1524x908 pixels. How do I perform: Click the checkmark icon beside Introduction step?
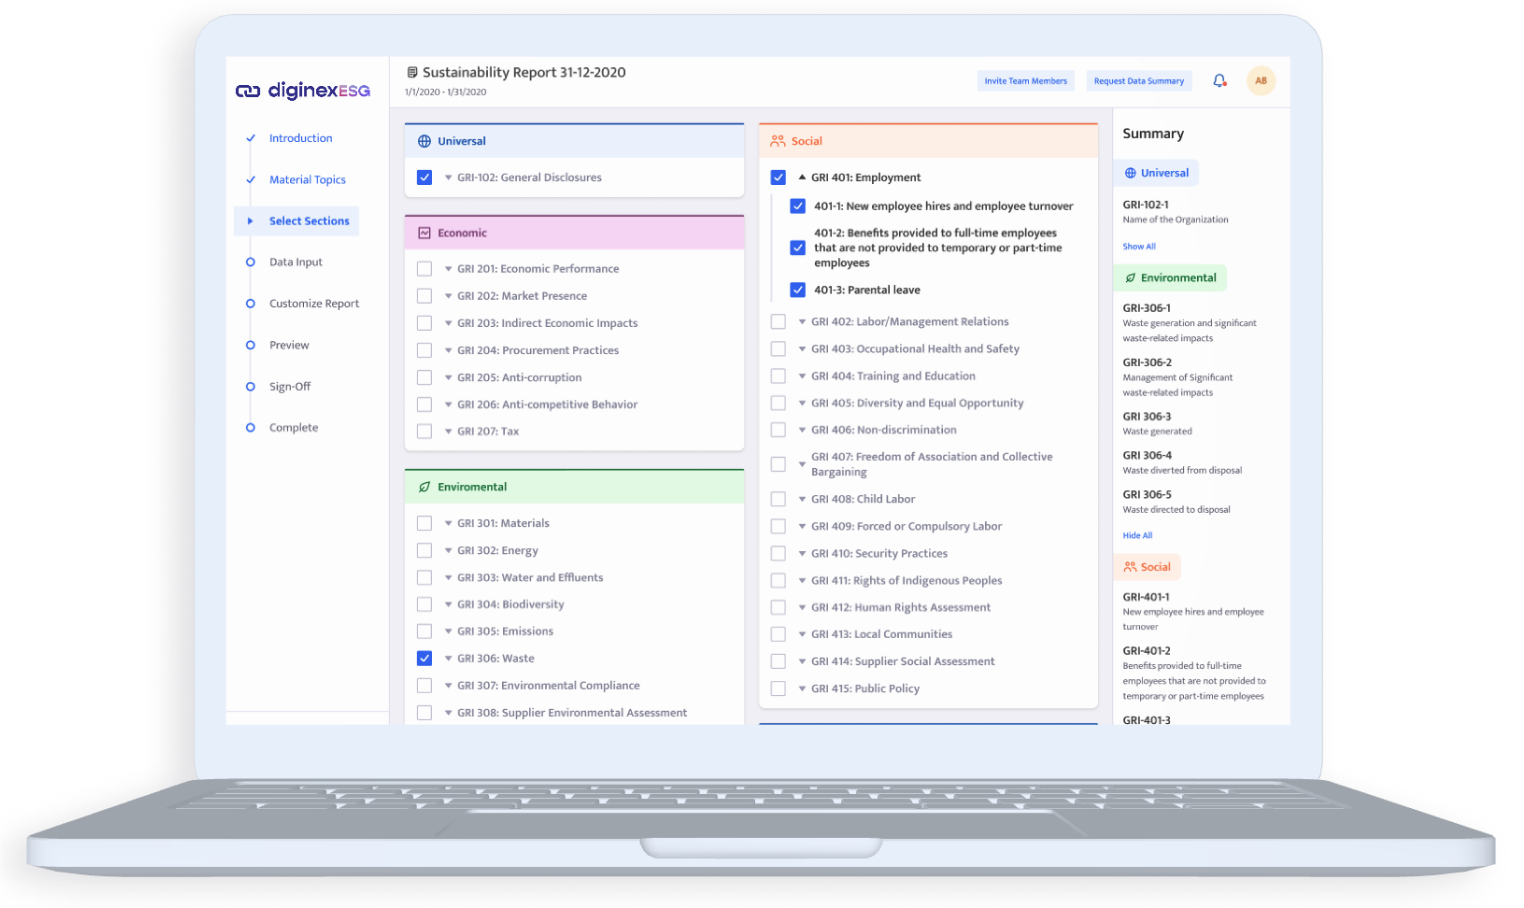251,139
